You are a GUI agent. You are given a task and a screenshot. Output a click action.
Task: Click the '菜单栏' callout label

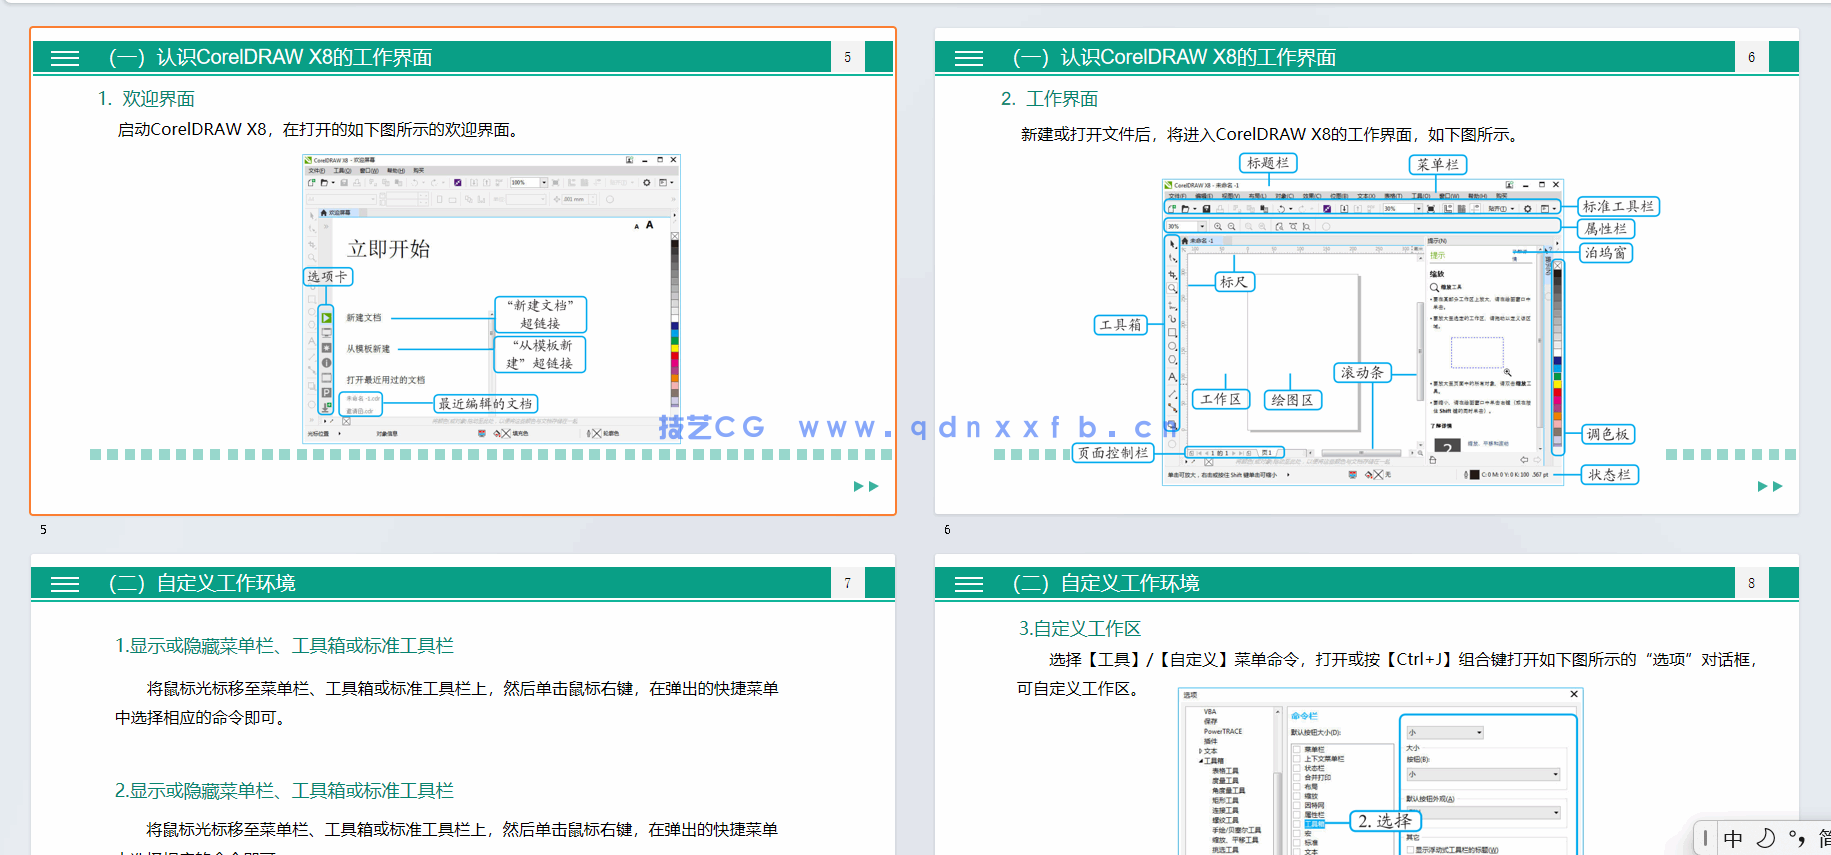click(1438, 164)
